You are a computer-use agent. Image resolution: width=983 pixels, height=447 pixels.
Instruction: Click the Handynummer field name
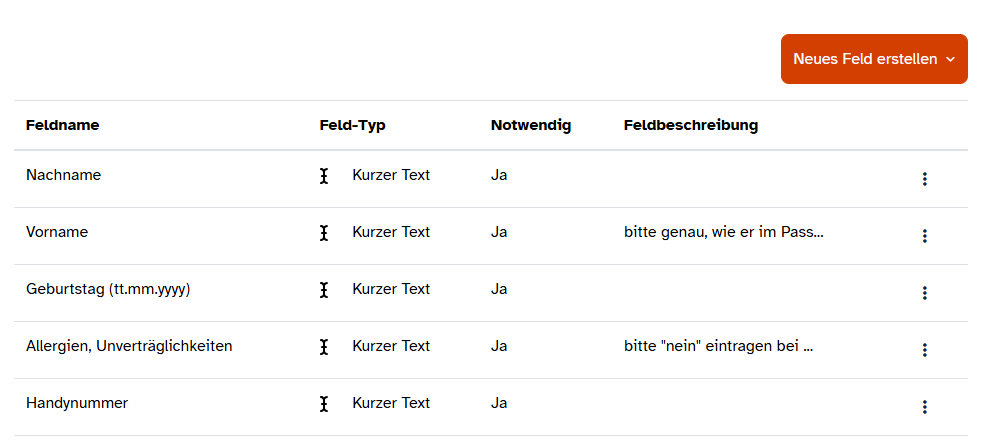tap(77, 403)
